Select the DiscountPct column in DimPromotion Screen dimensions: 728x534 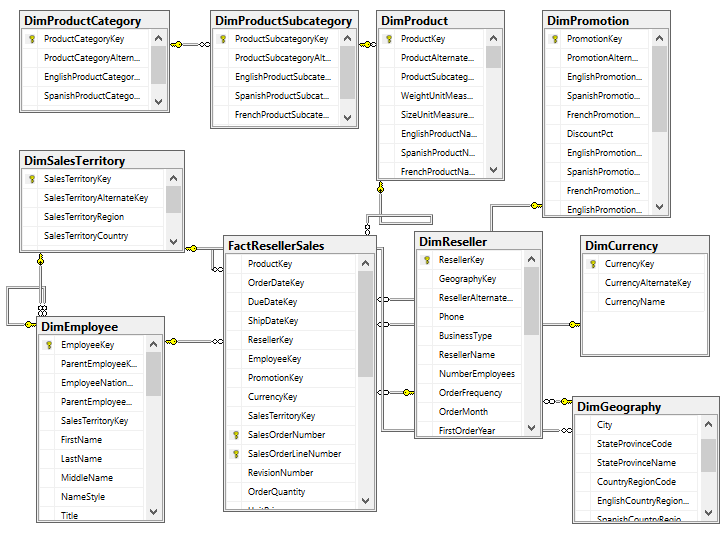(597, 134)
